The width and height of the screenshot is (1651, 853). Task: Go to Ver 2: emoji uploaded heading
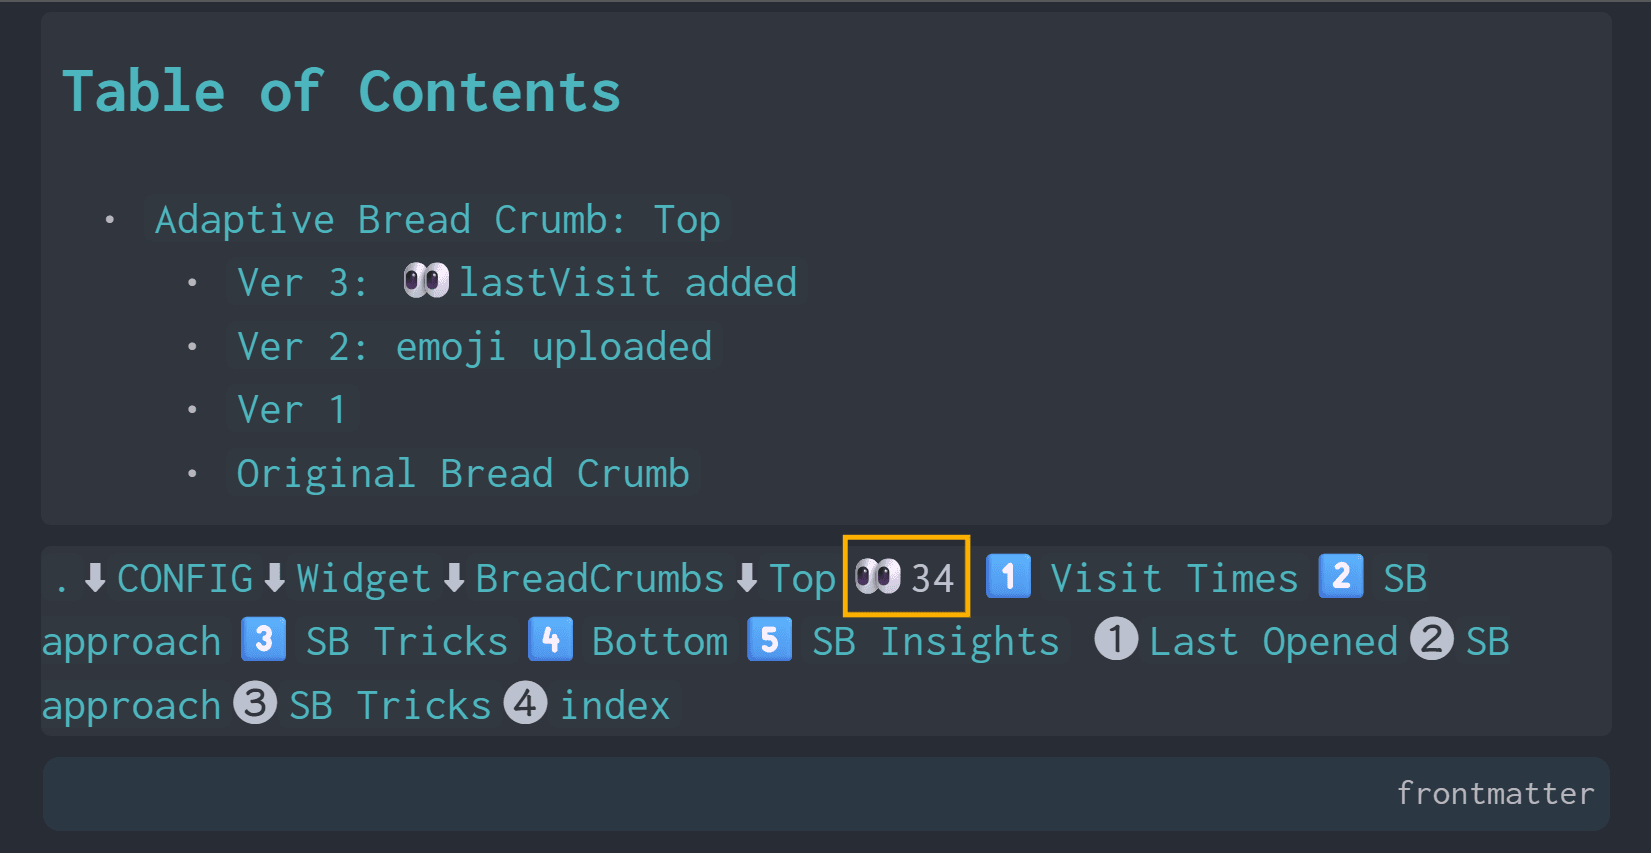(x=474, y=347)
